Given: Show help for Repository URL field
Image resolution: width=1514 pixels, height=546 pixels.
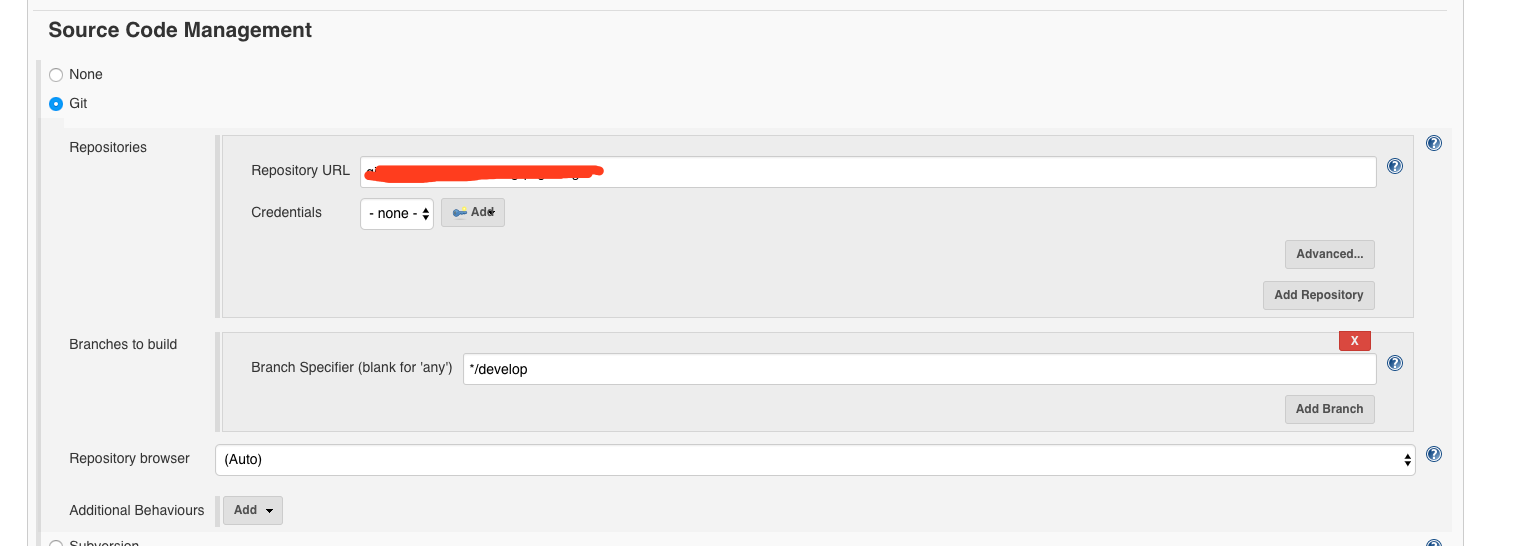Looking at the screenshot, I should 1395,166.
